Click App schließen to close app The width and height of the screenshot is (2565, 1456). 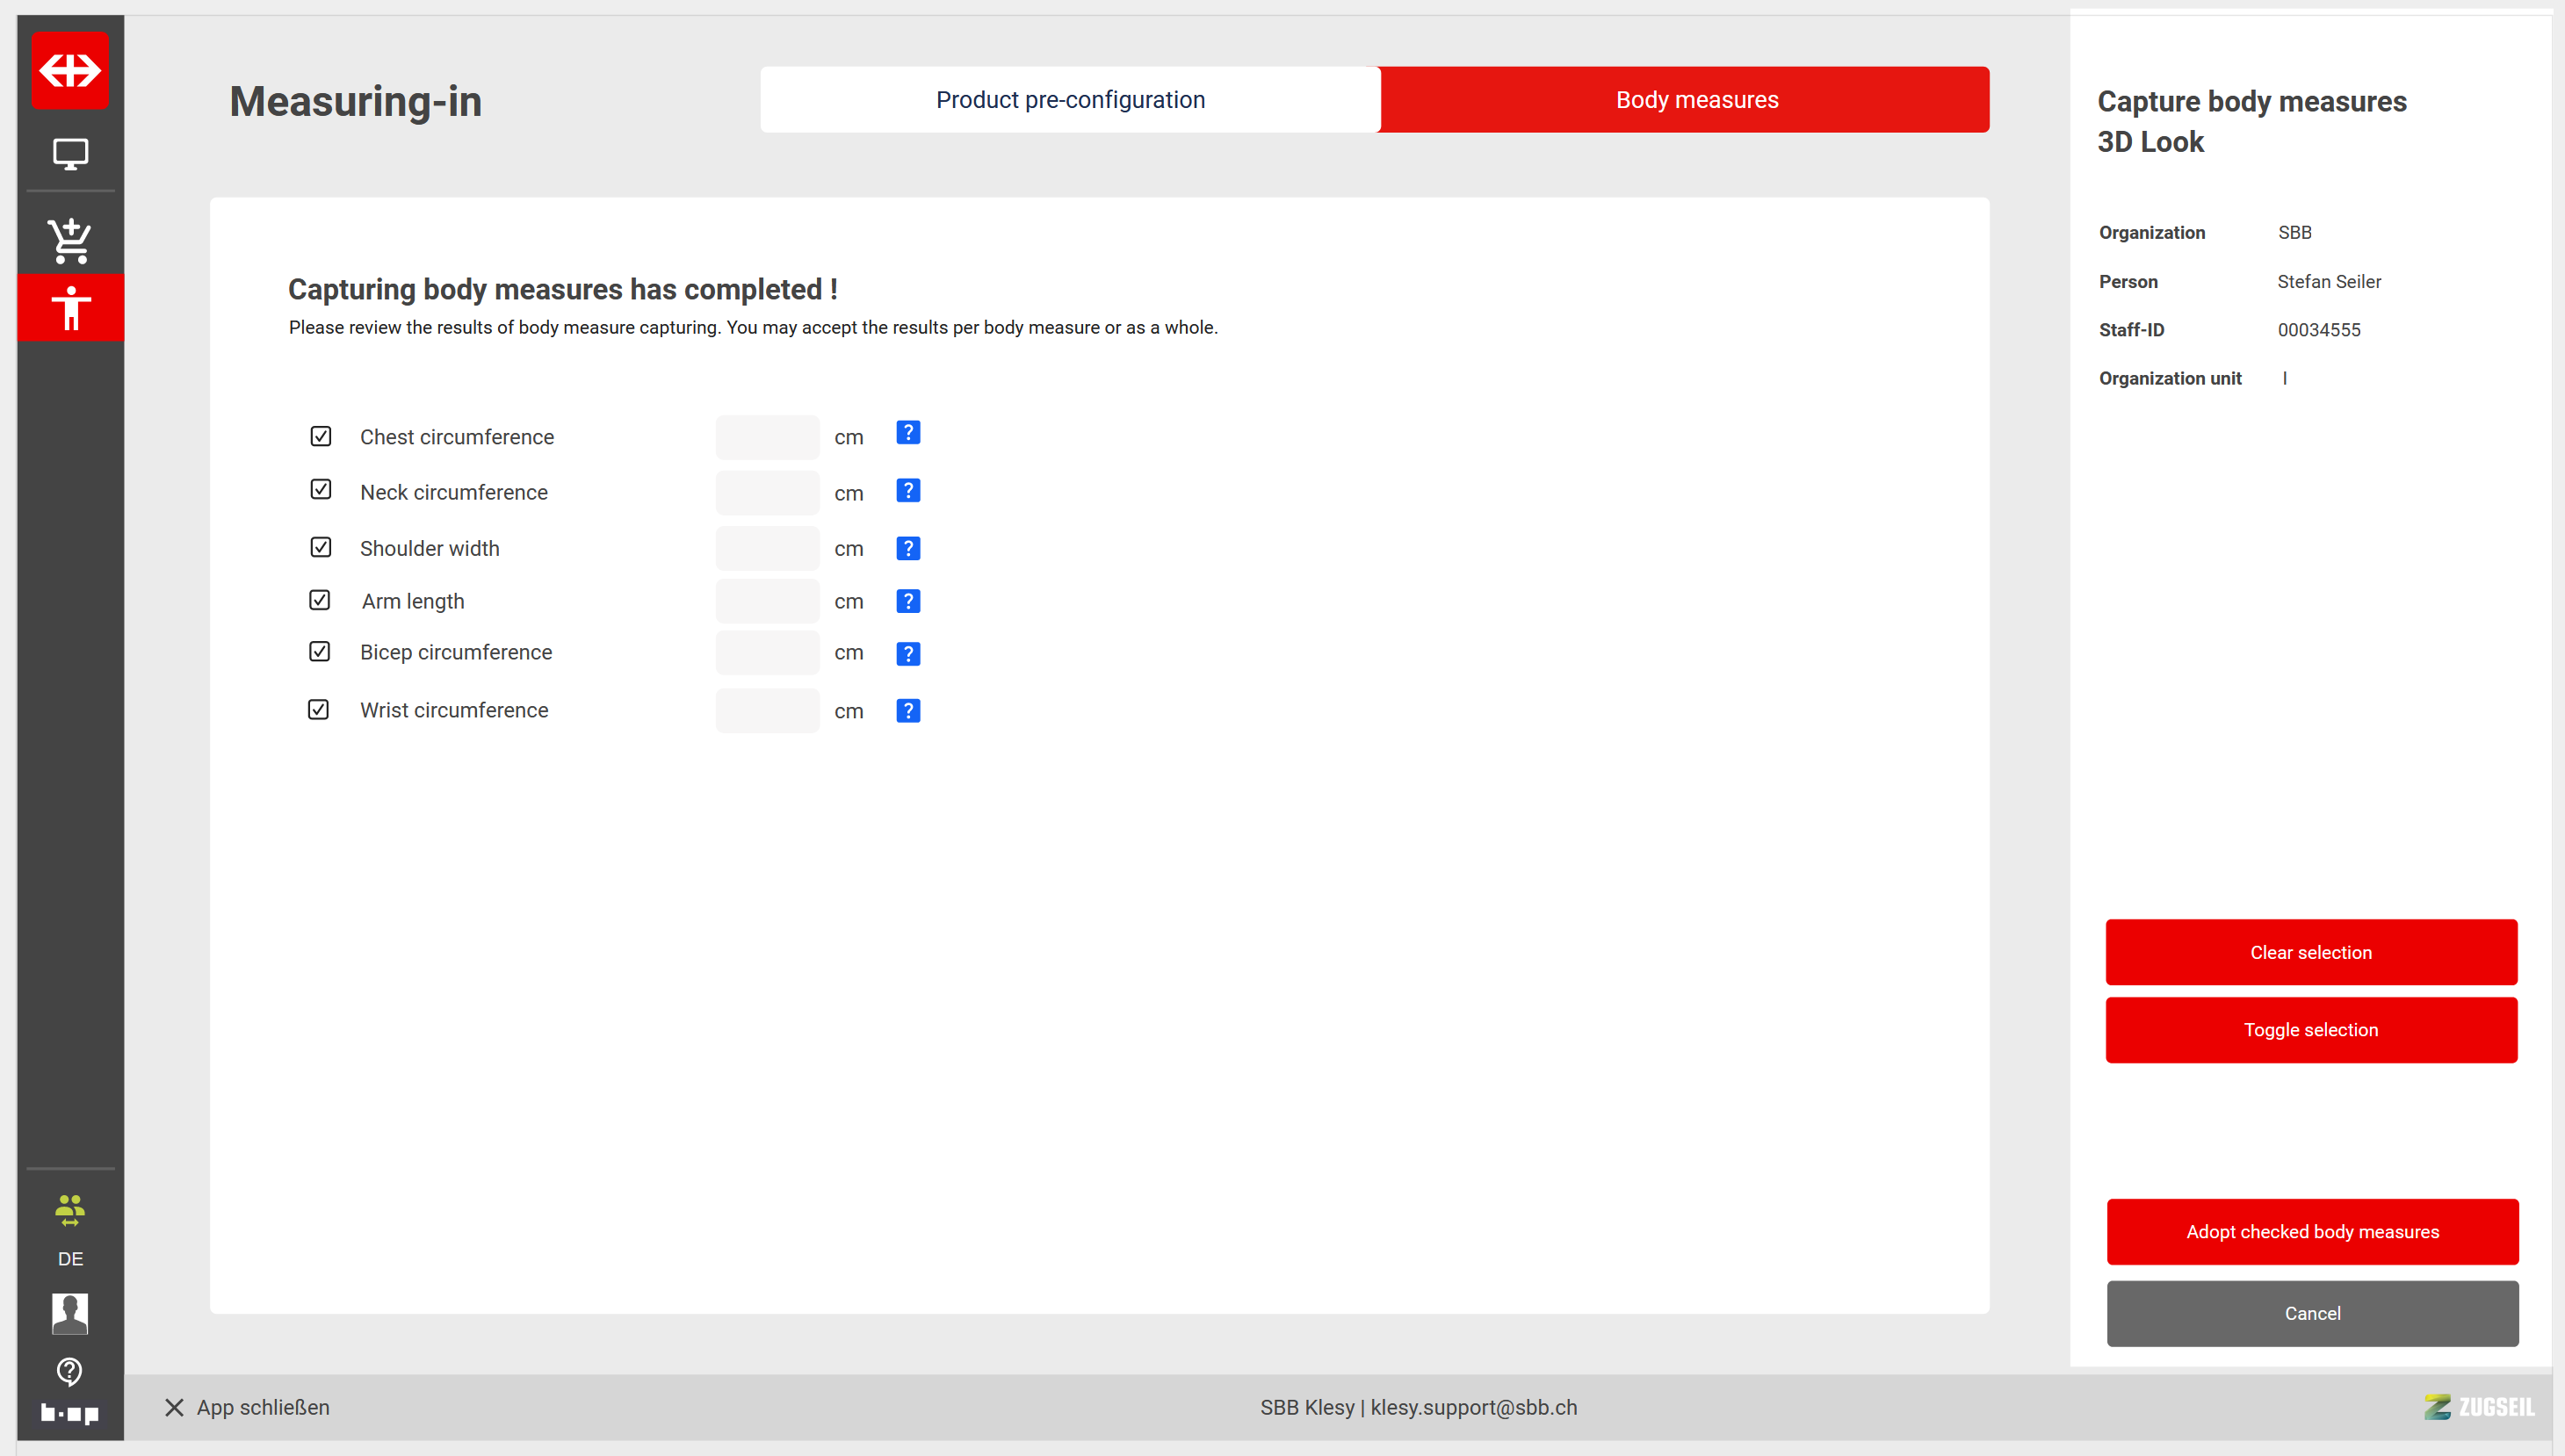(x=247, y=1407)
